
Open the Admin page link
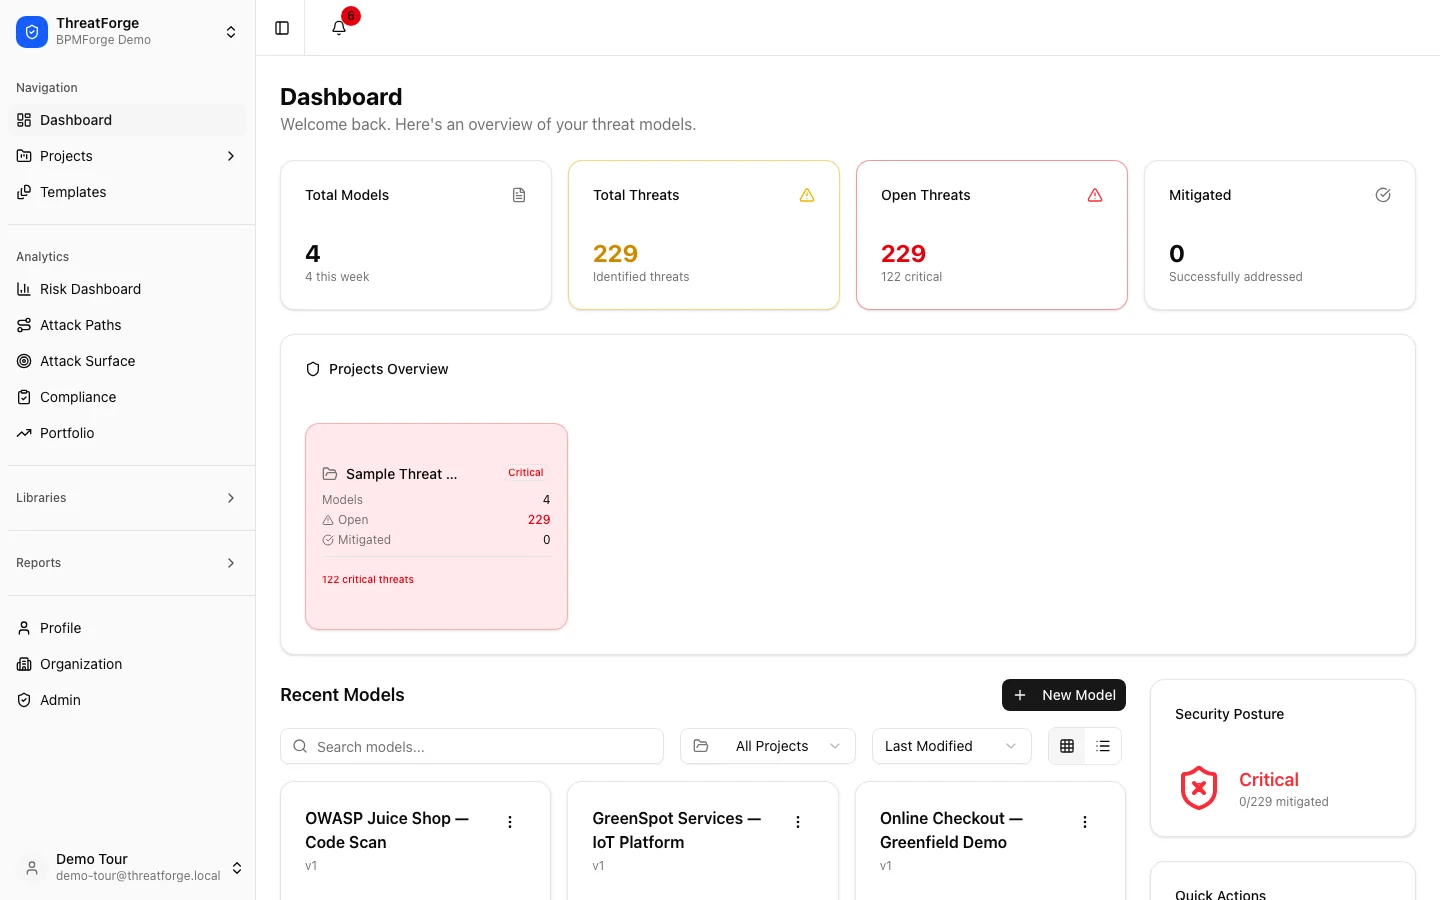click(x=128, y=700)
